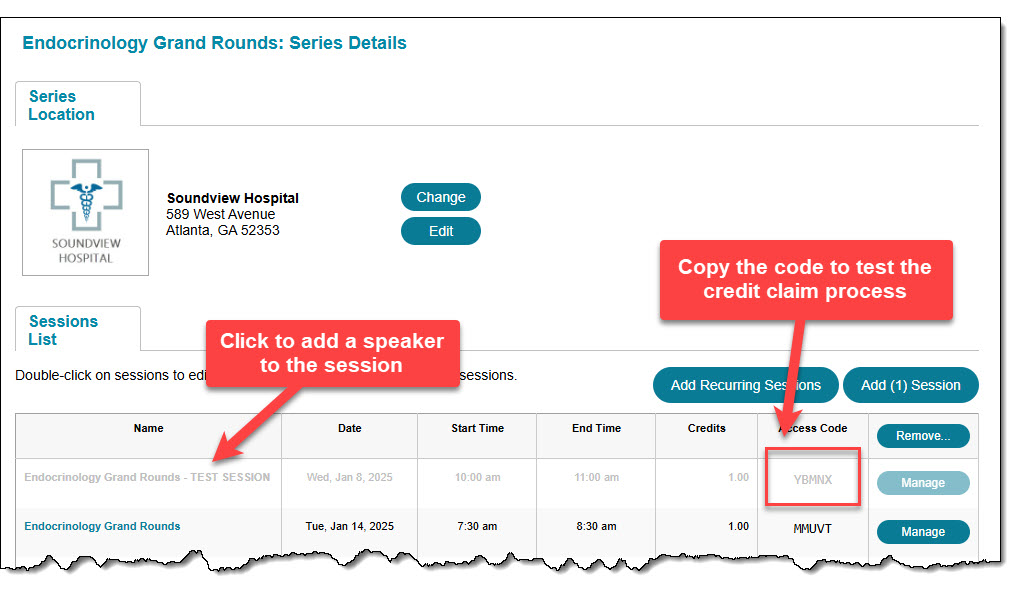Viewport: 1012px width, 592px height.
Task: Click the Edit location button
Action: click(x=441, y=231)
